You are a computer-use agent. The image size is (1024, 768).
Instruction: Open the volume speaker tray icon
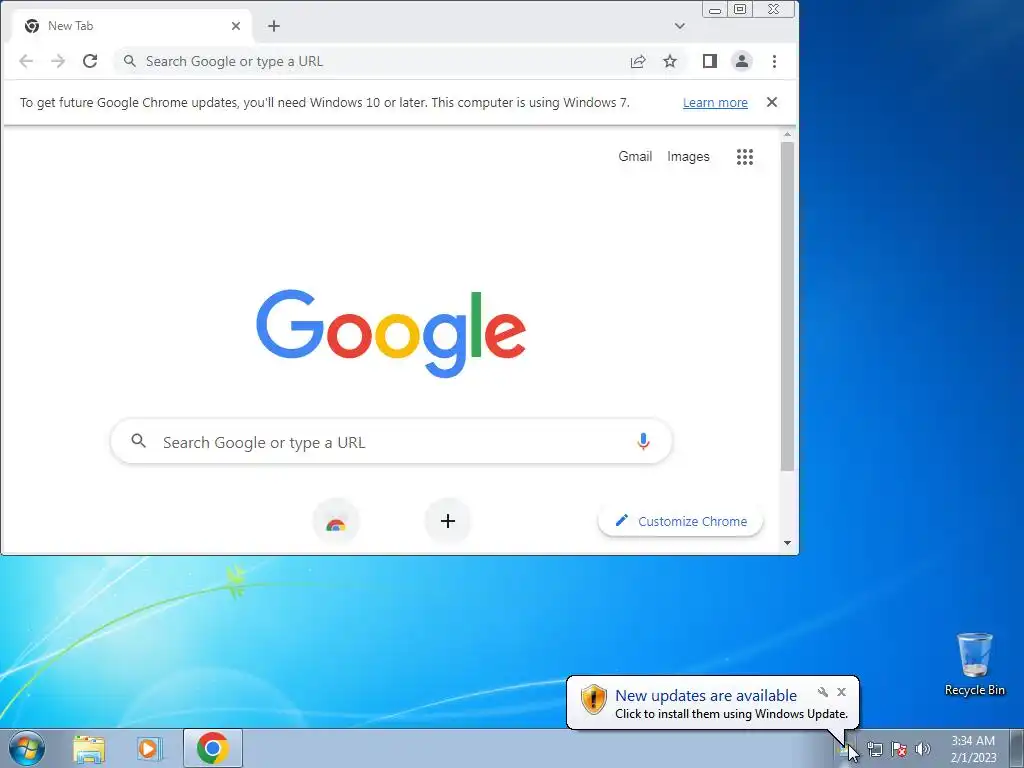(923, 750)
